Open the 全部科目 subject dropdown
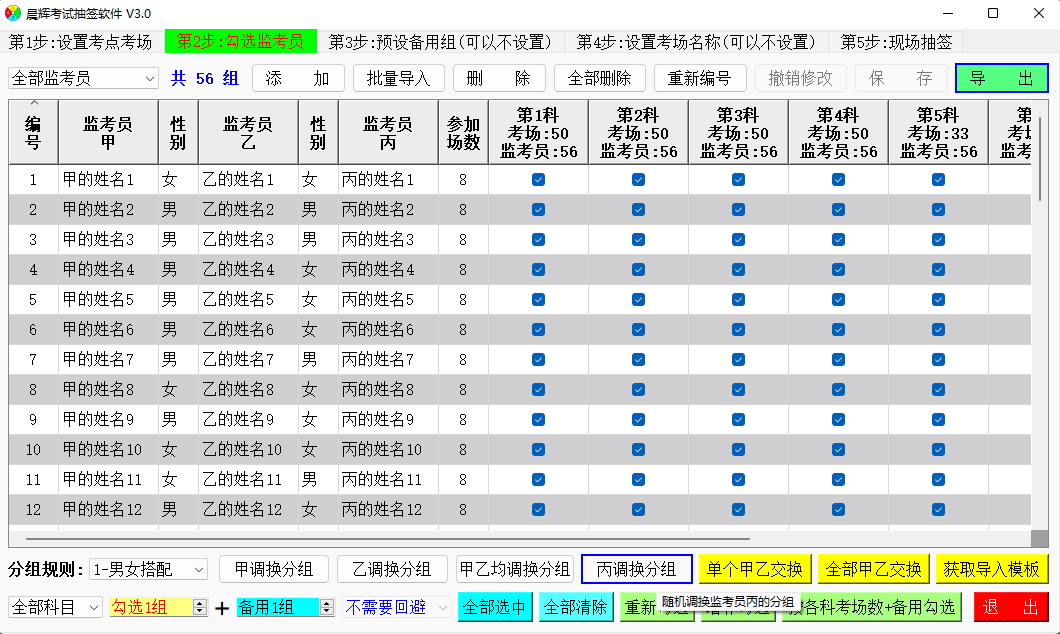The width and height of the screenshot is (1060, 634). point(55,608)
